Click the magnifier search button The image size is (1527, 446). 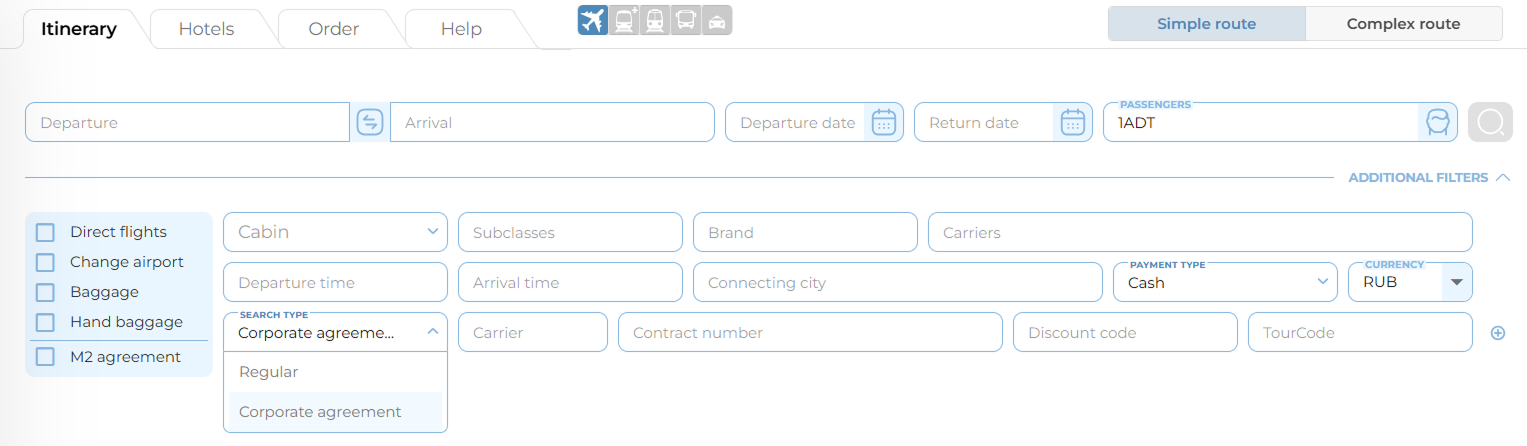1490,122
